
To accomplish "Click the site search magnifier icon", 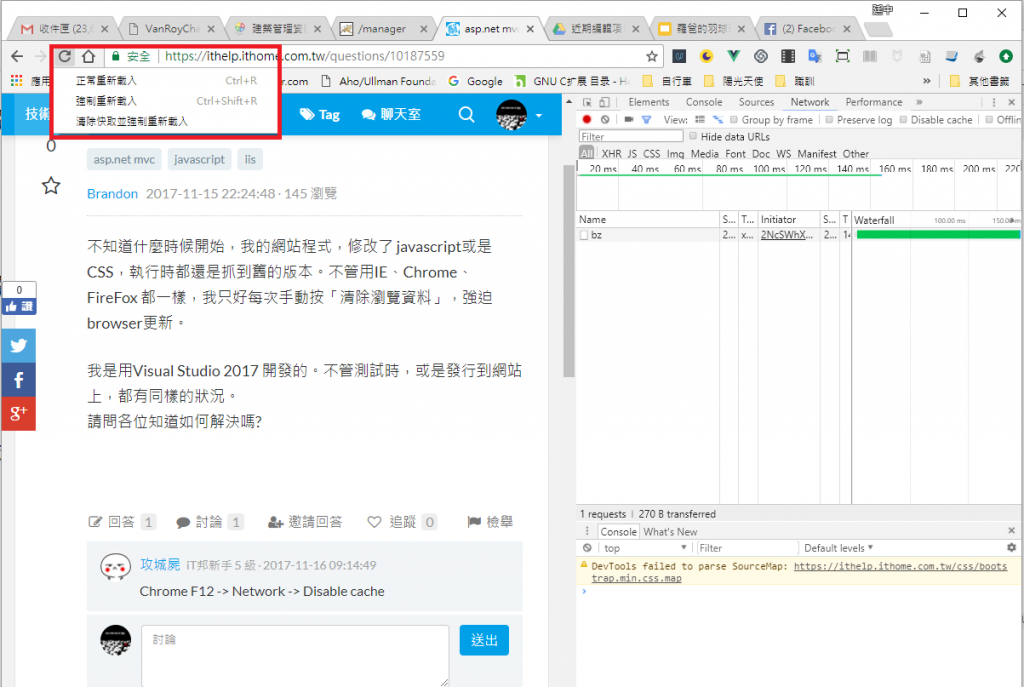I will [x=466, y=115].
